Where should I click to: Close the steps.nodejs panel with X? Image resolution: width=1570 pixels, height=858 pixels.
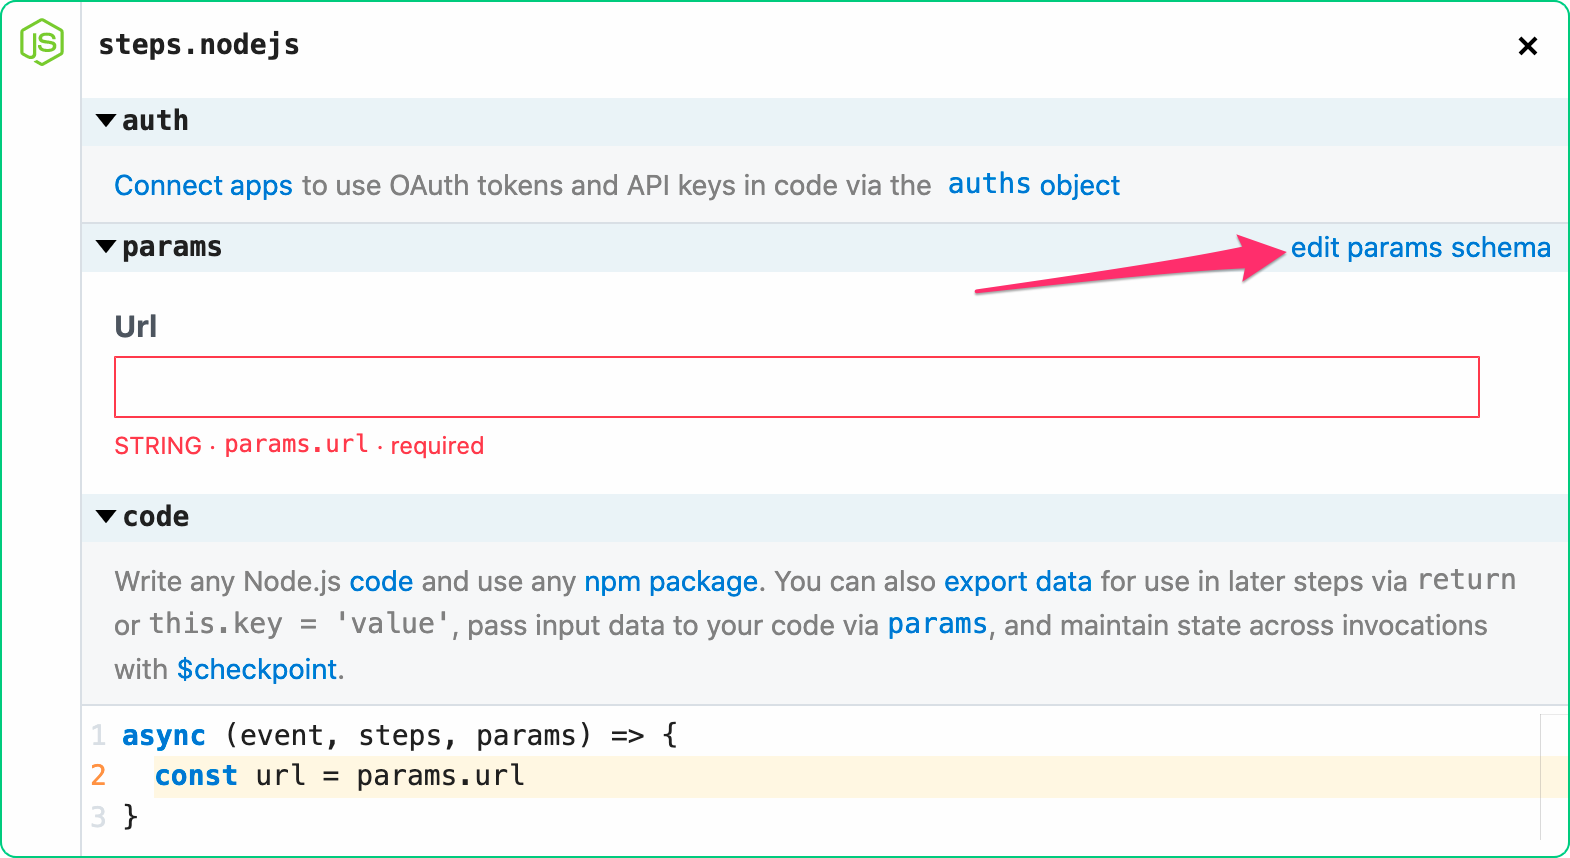tap(1527, 46)
